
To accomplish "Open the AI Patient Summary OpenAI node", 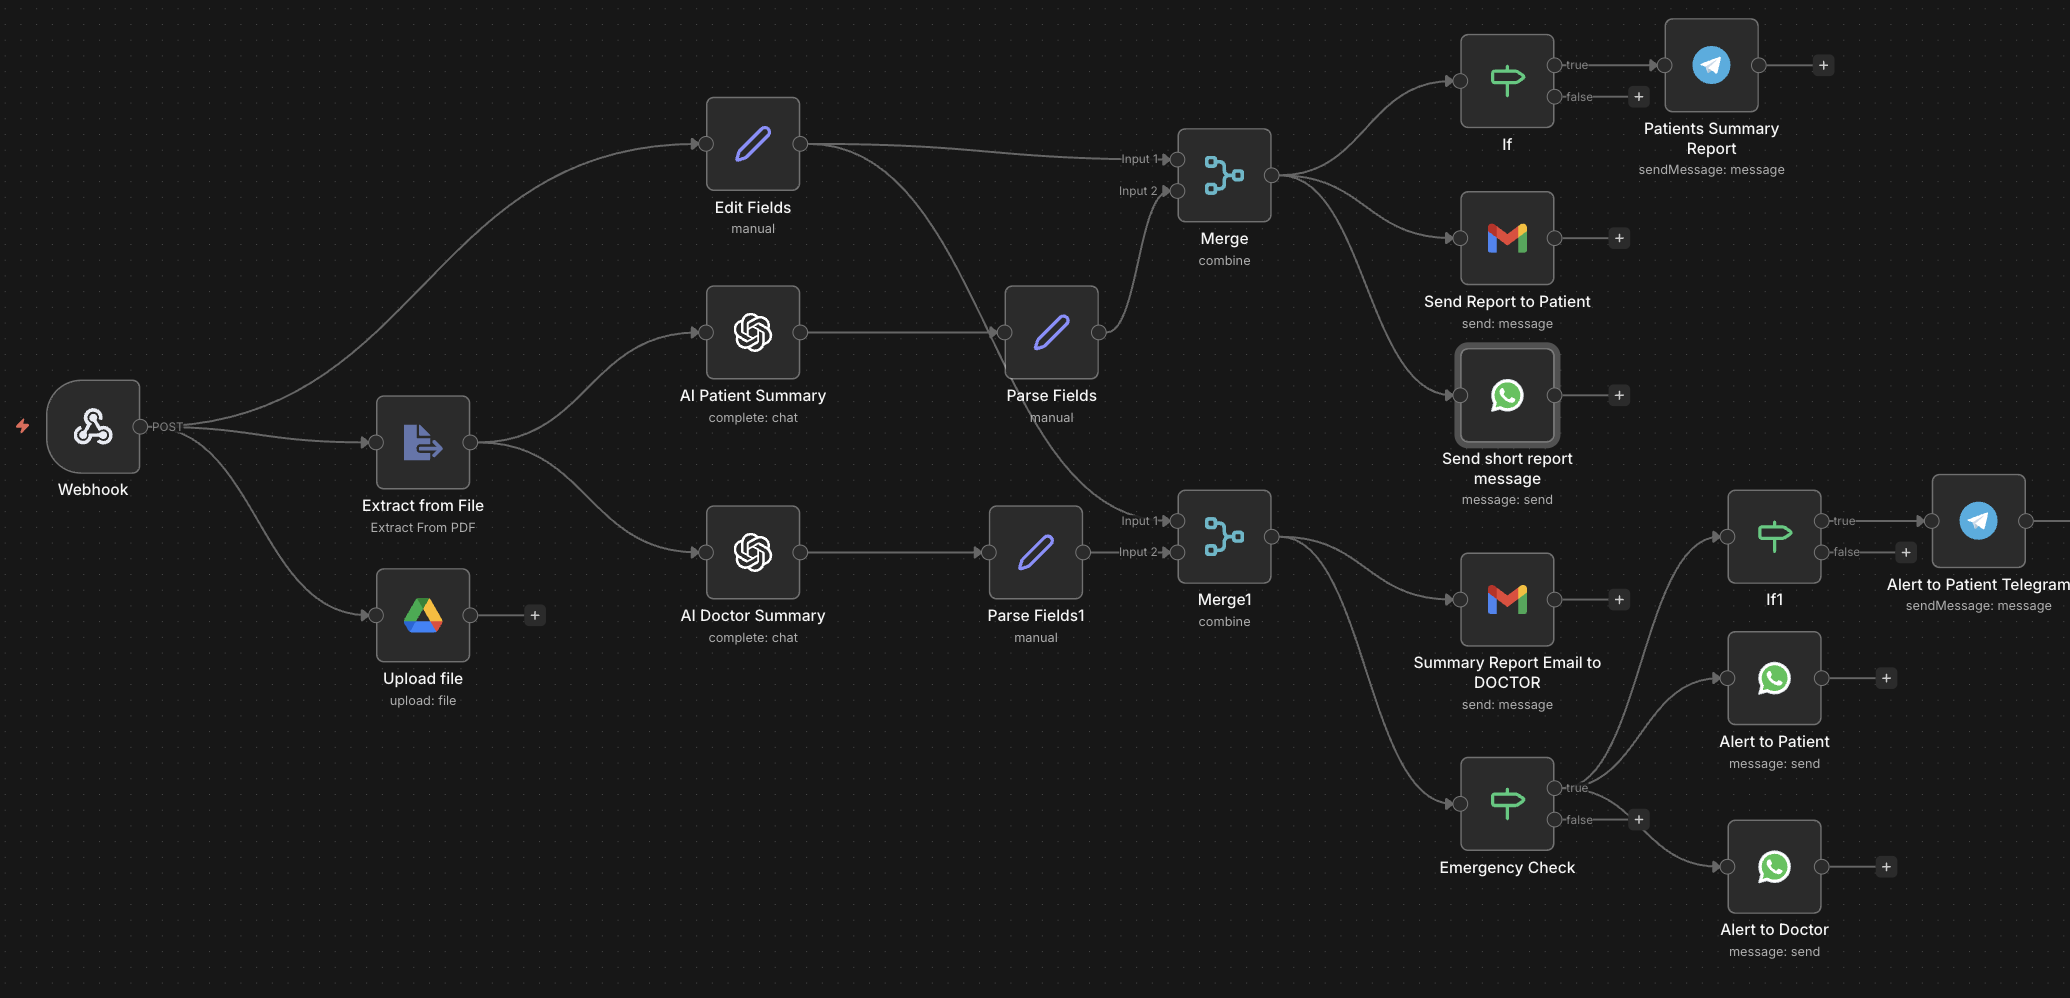I will 753,332.
